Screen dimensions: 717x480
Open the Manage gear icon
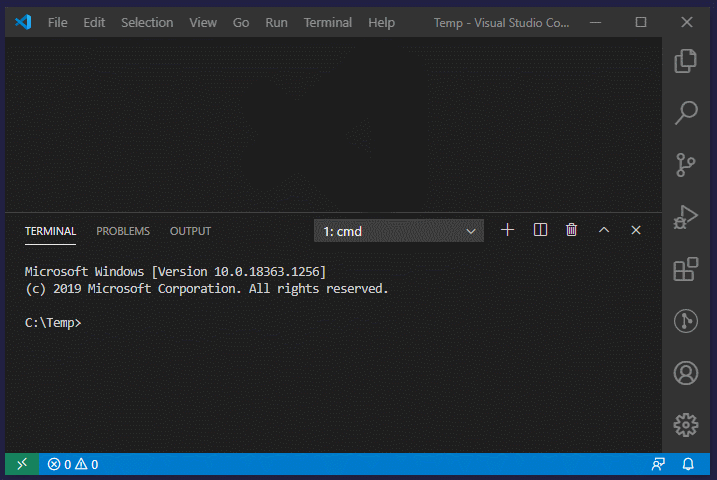[685, 425]
